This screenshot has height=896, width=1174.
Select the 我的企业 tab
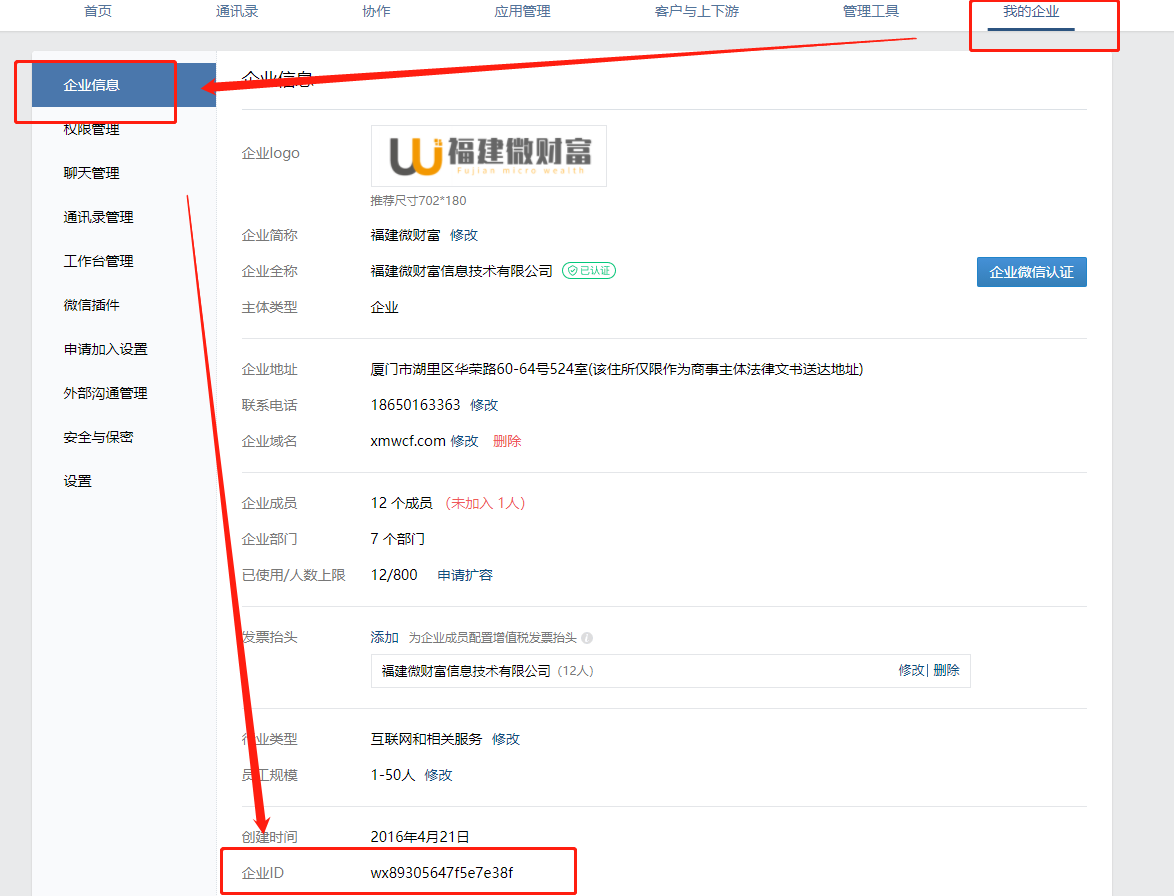coord(1031,11)
